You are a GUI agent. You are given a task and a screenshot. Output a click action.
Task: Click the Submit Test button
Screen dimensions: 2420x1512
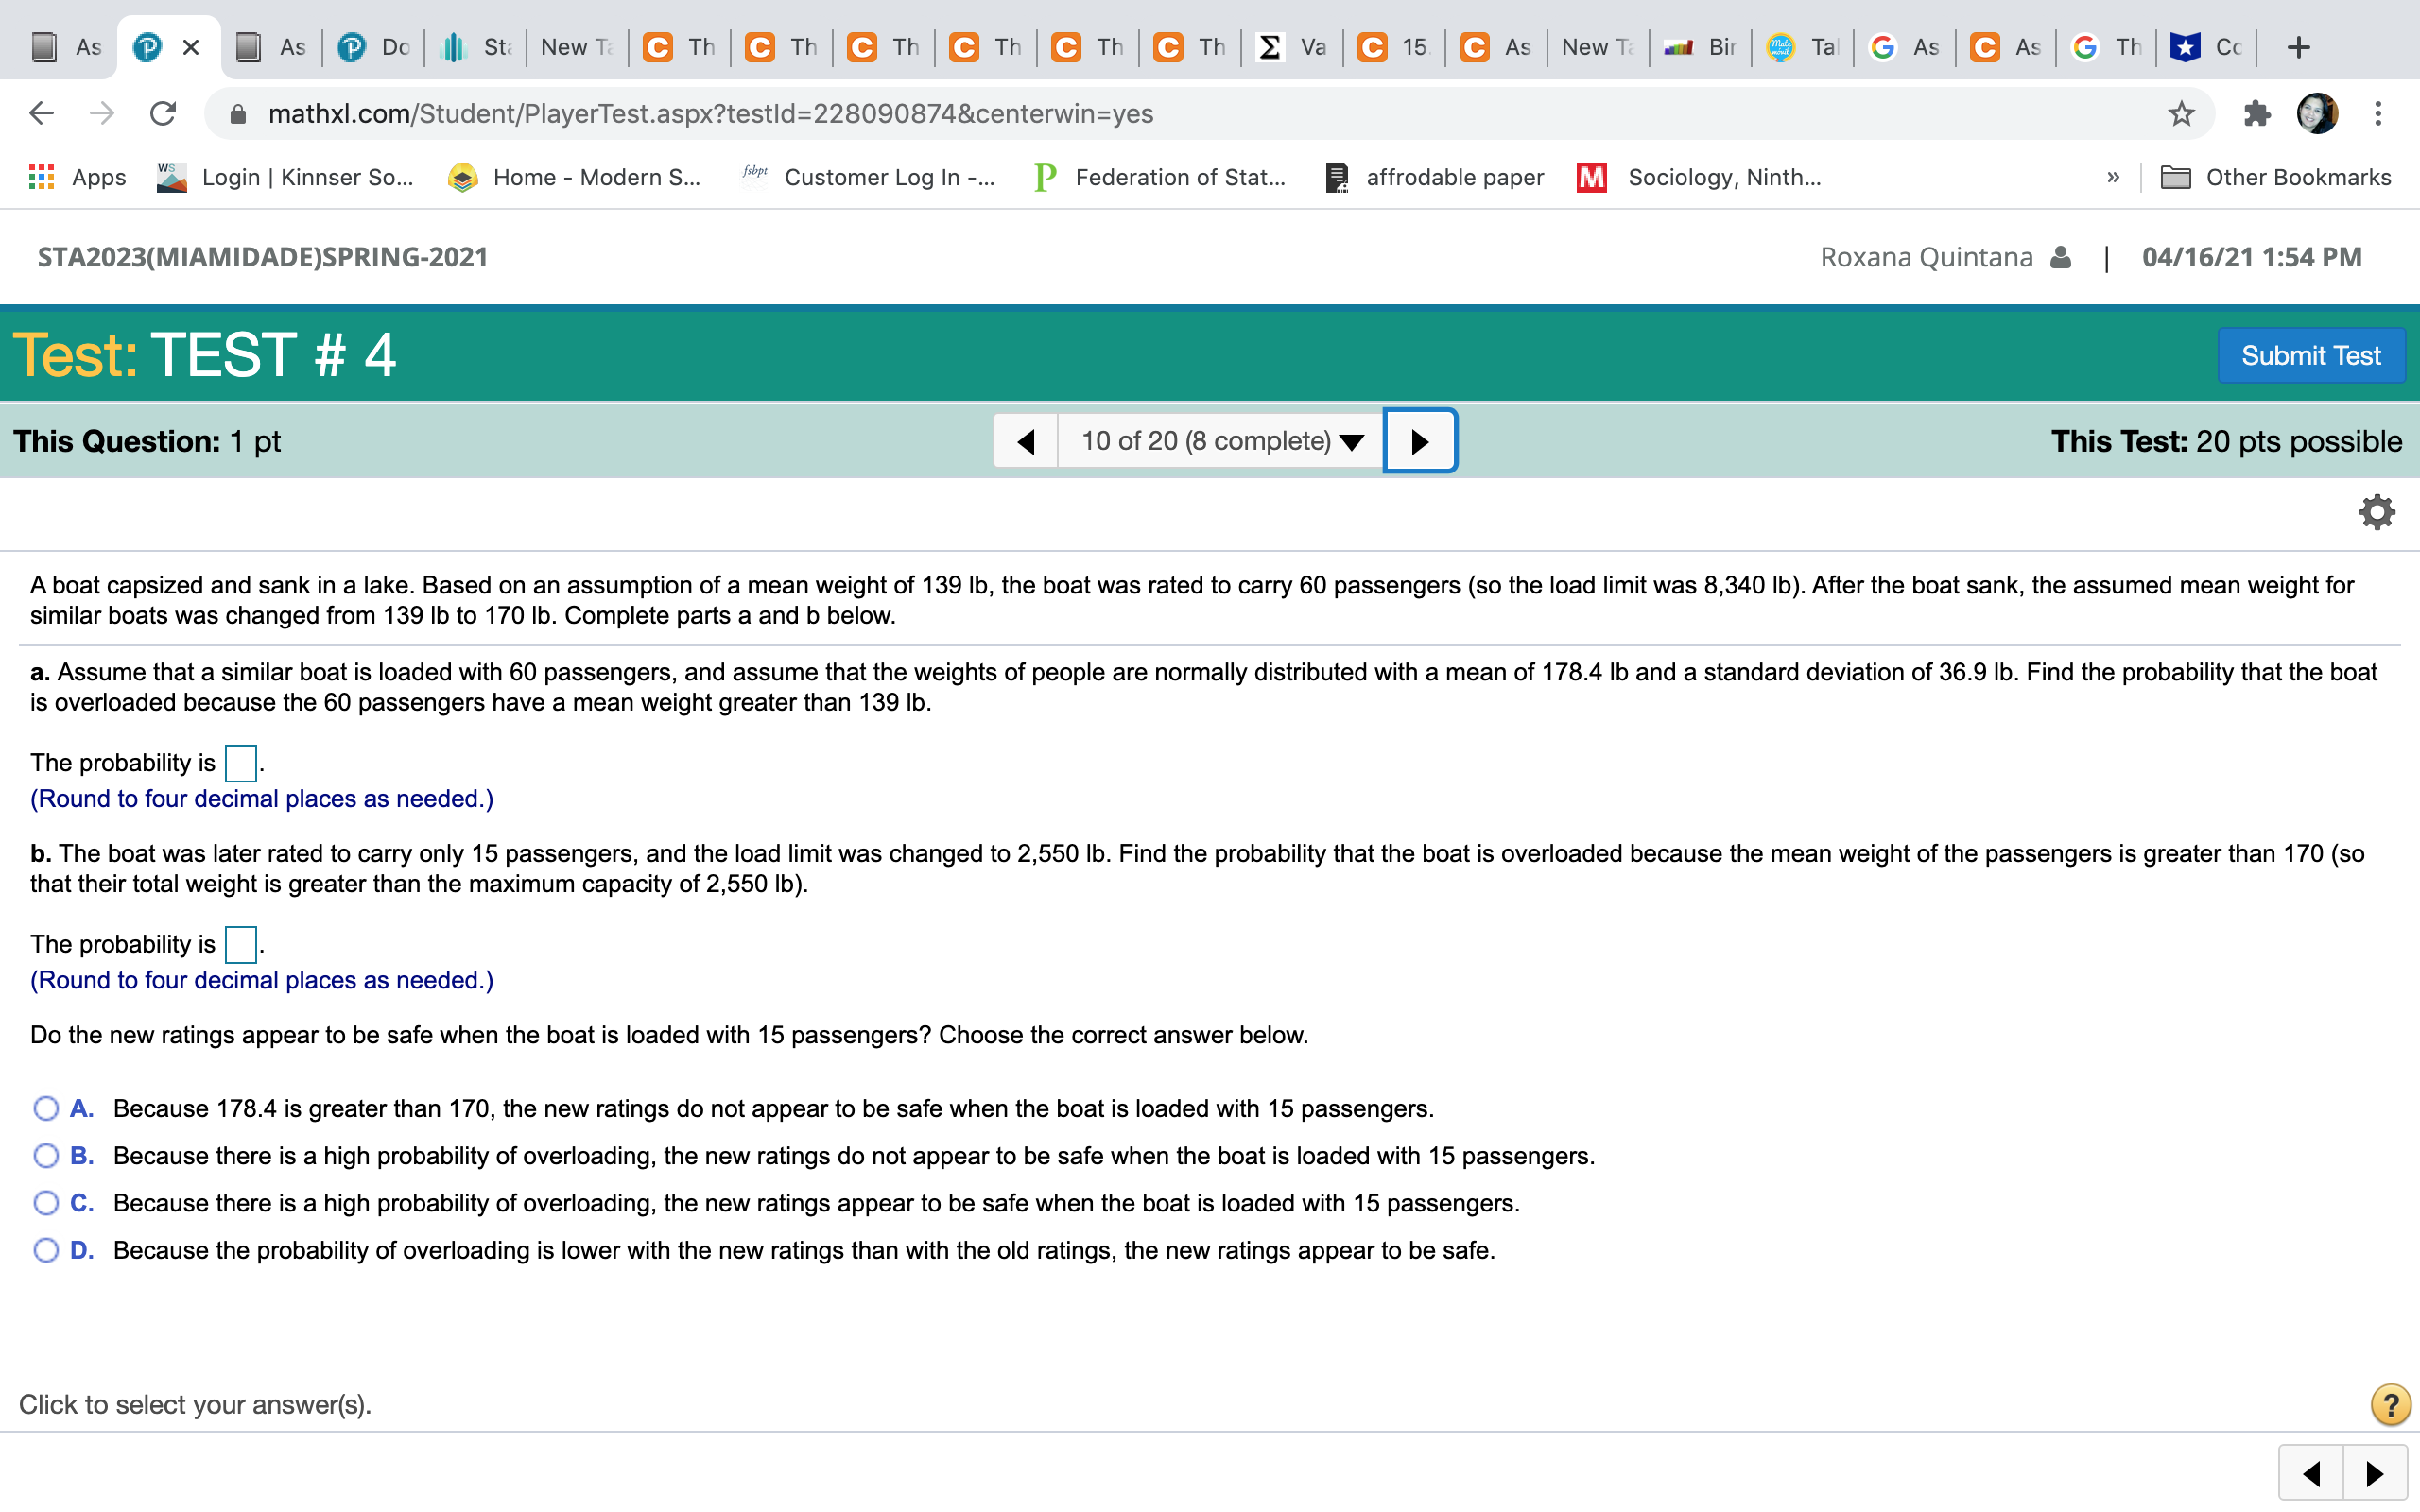click(2311, 355)
